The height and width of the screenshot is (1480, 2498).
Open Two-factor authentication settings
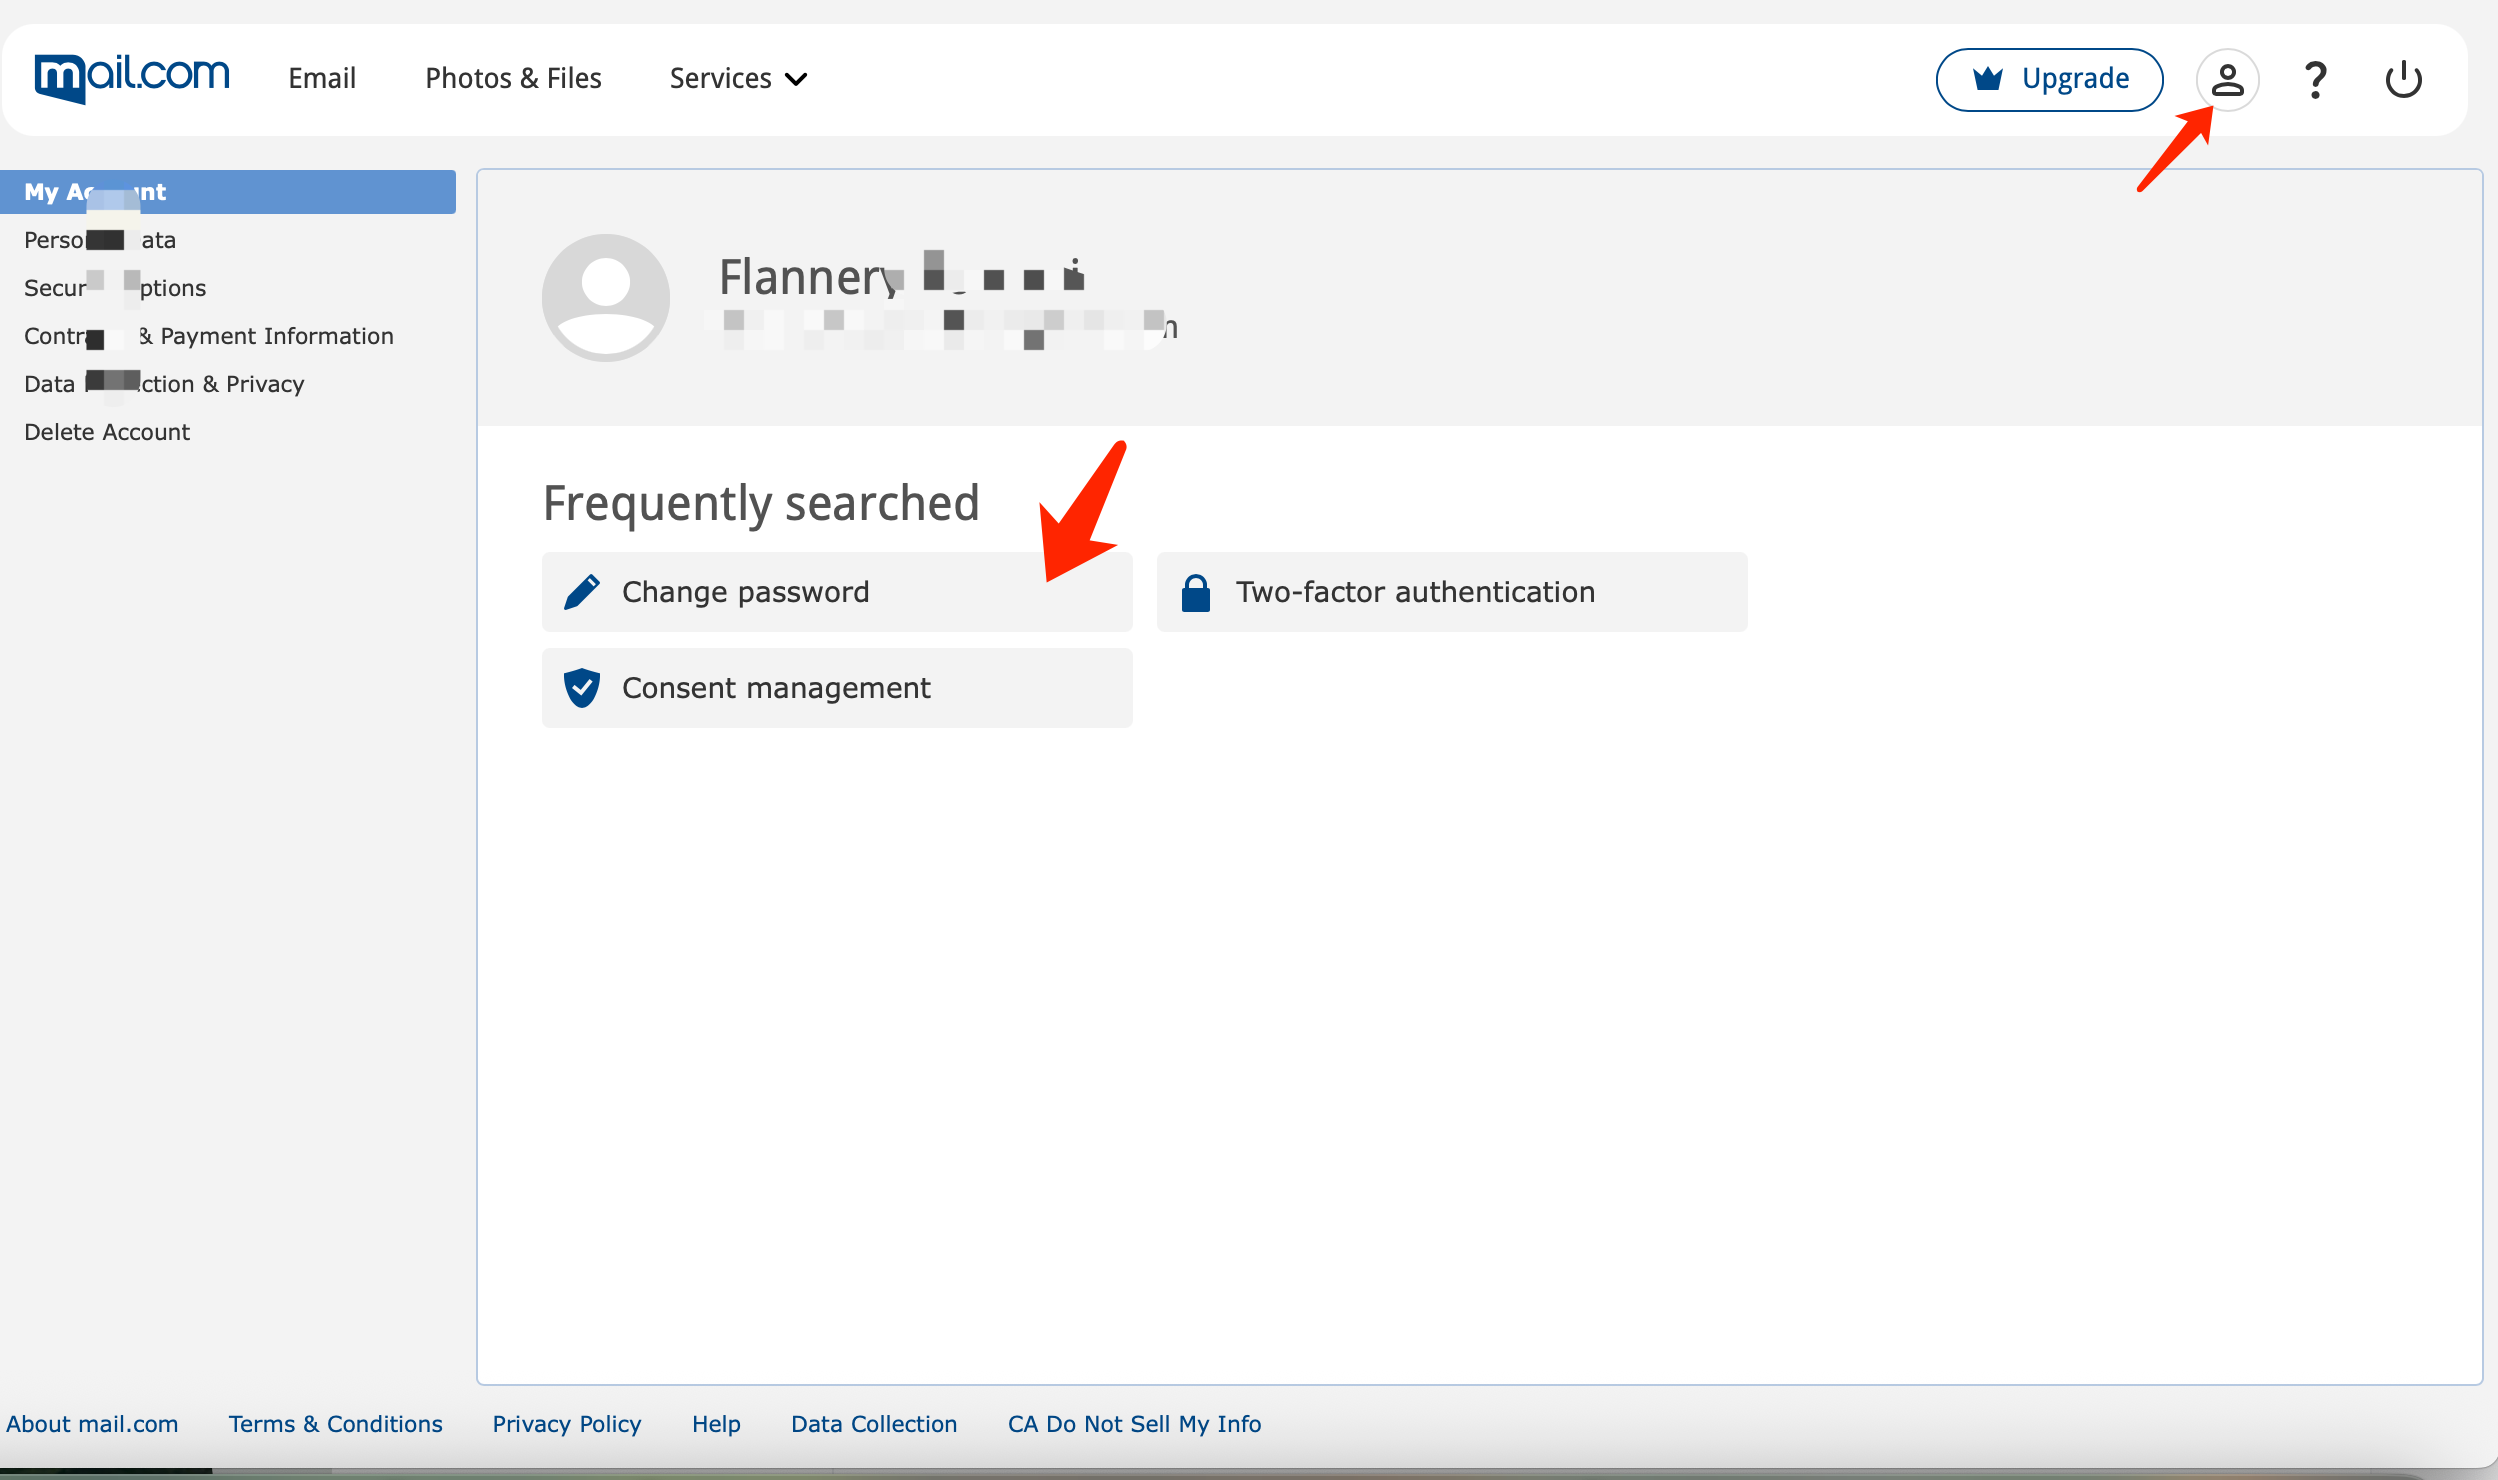(1452, 592)
